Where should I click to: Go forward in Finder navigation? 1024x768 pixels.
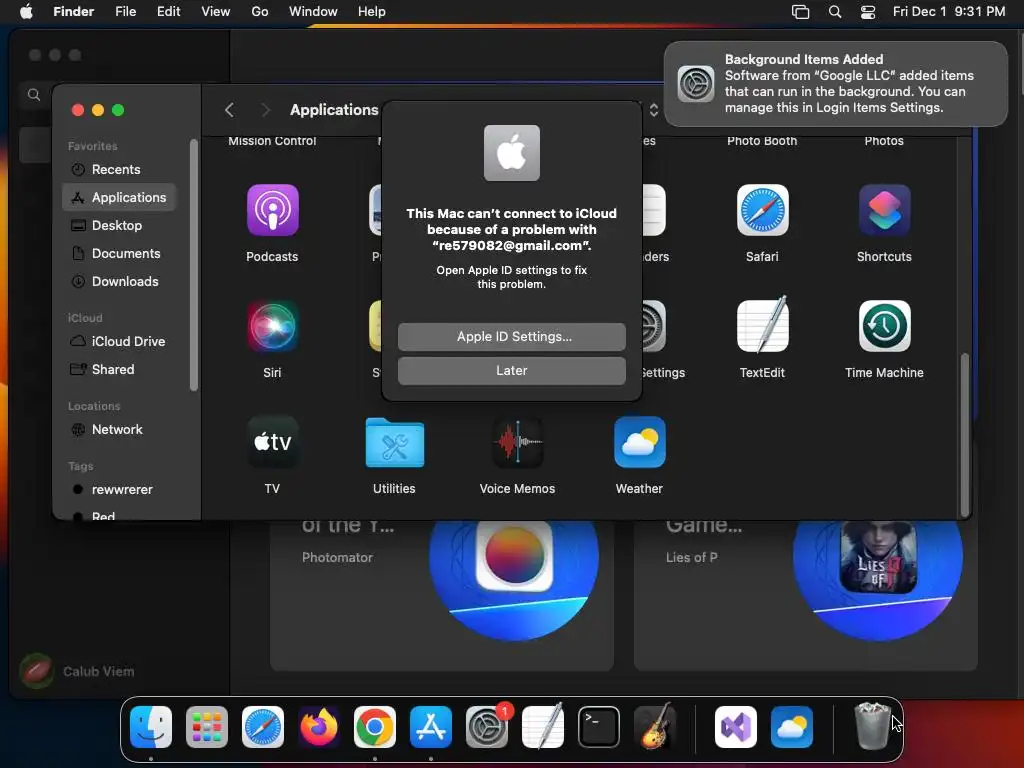[265, 110]
